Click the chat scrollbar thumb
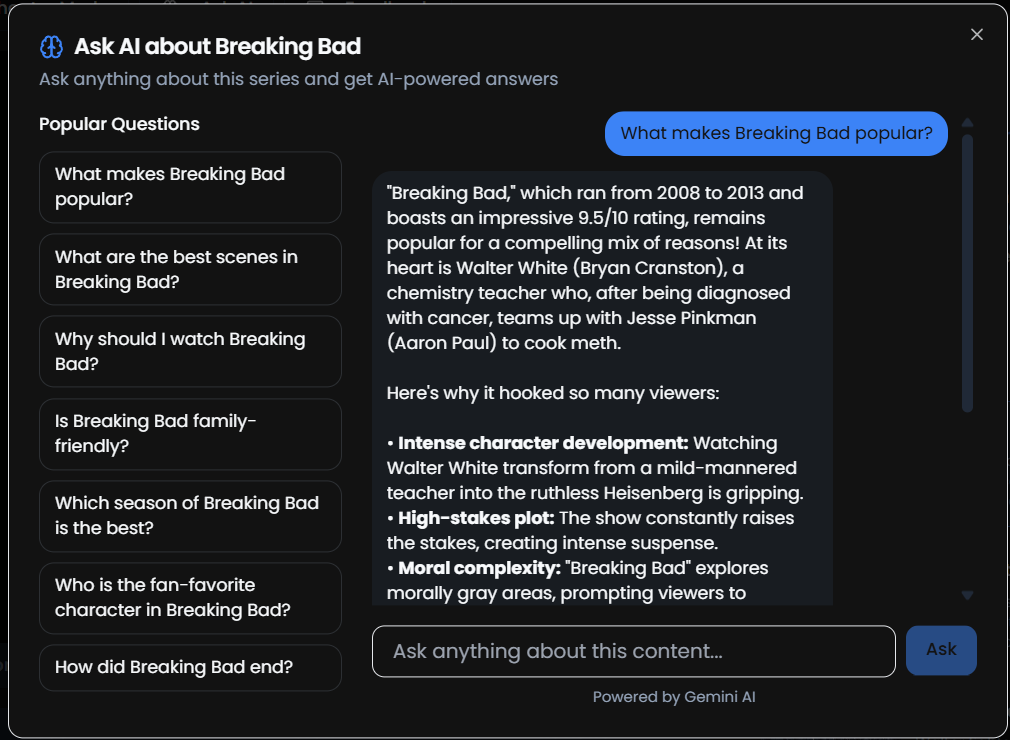The height and width of the screenshot is (740, 1010). [x=967, y=273]
